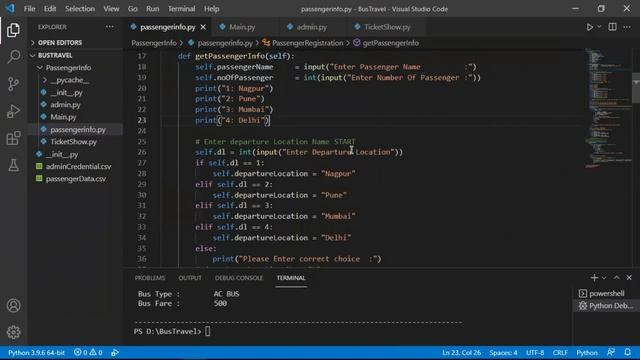Open the Run and Debug view

[x=13, y=111]
